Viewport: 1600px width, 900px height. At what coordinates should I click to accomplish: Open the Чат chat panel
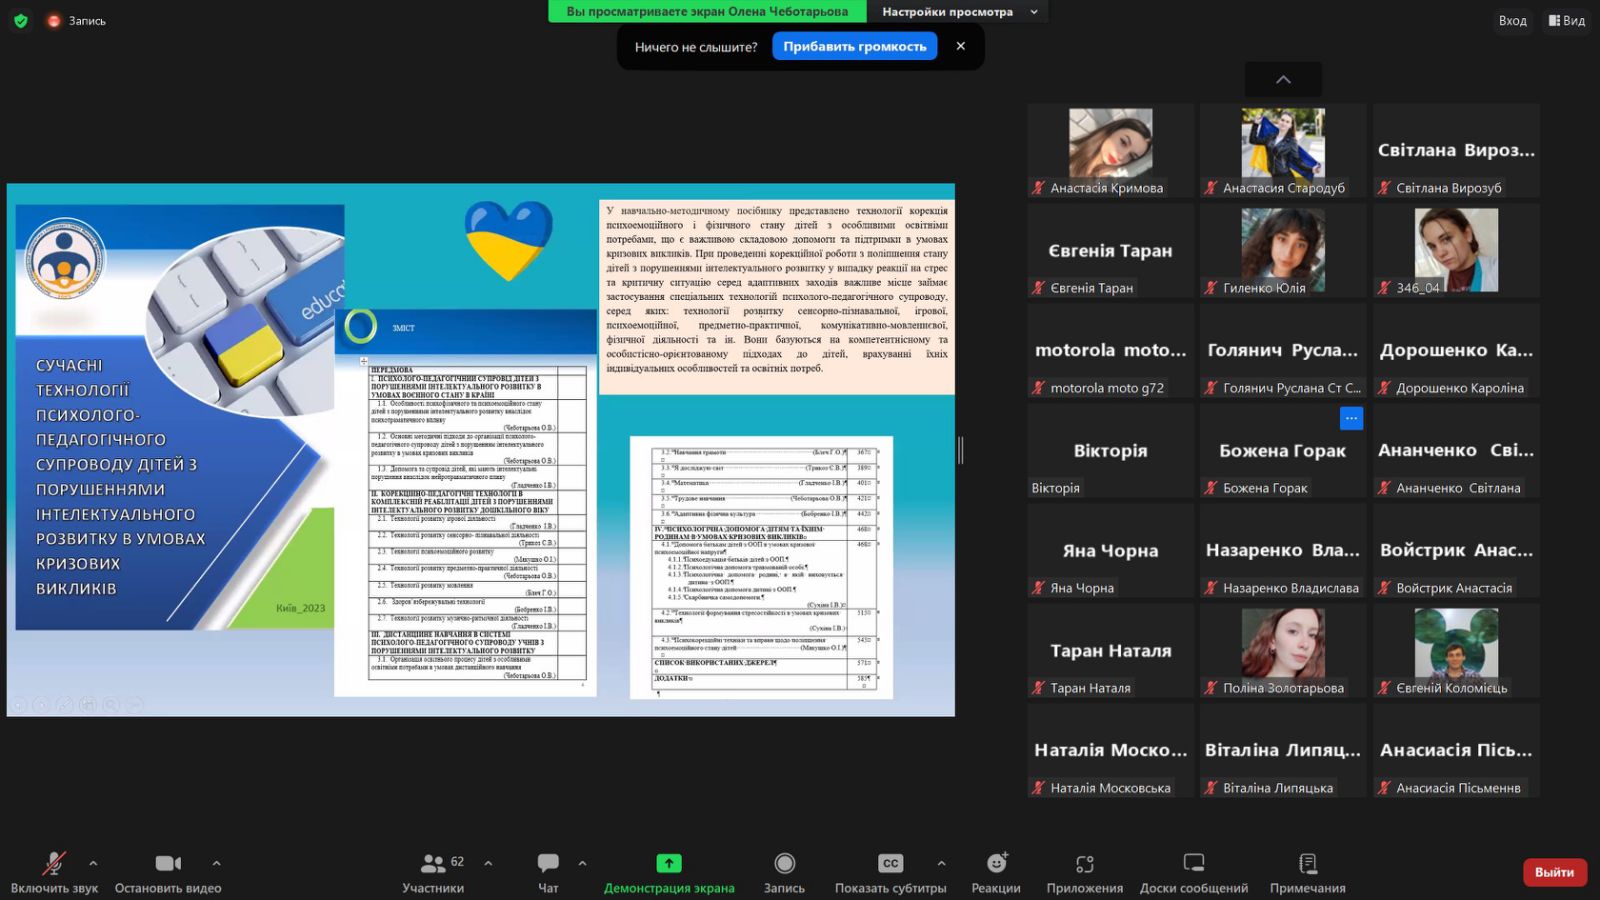coord(548,872)
